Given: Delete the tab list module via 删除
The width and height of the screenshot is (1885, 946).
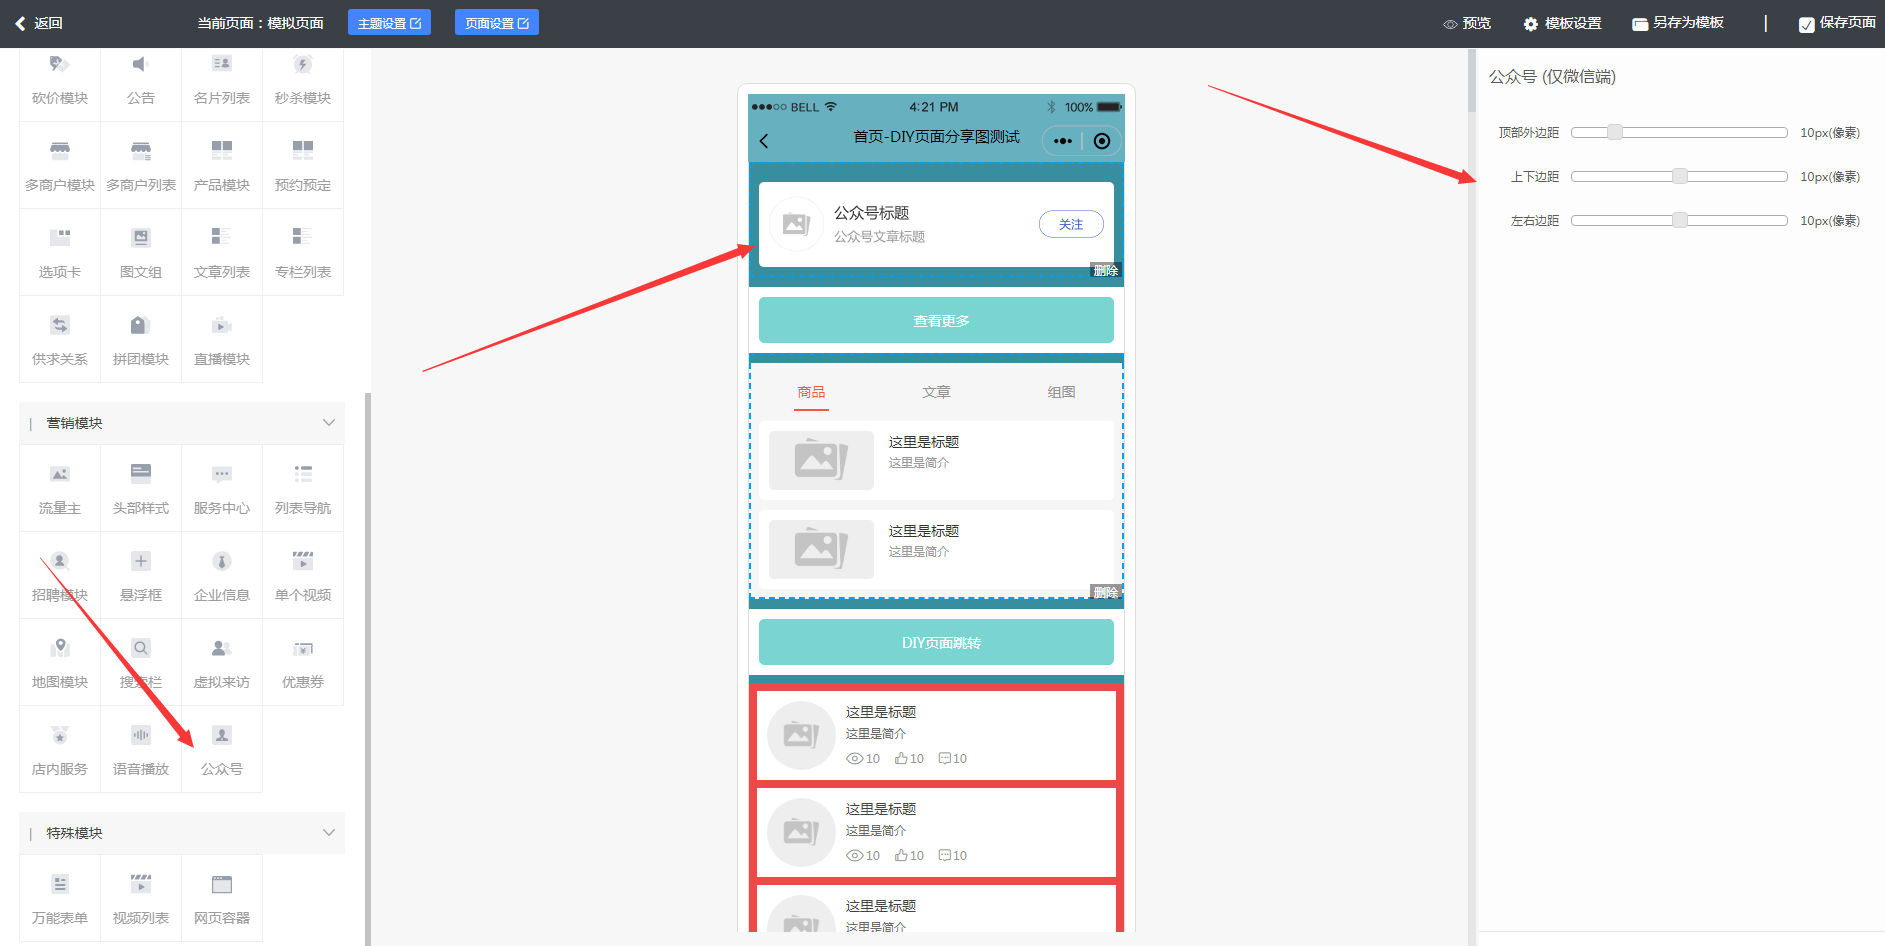Looking at the screenshot, I should click(x=1105, y=592).
